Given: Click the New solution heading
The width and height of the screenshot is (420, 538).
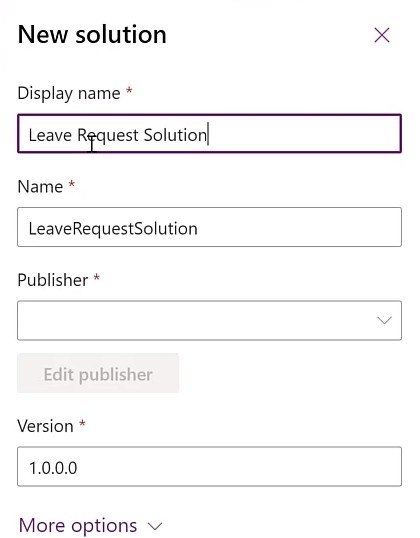Looking at the screenshot, I should pyautogui.click(x=92, y=35).
